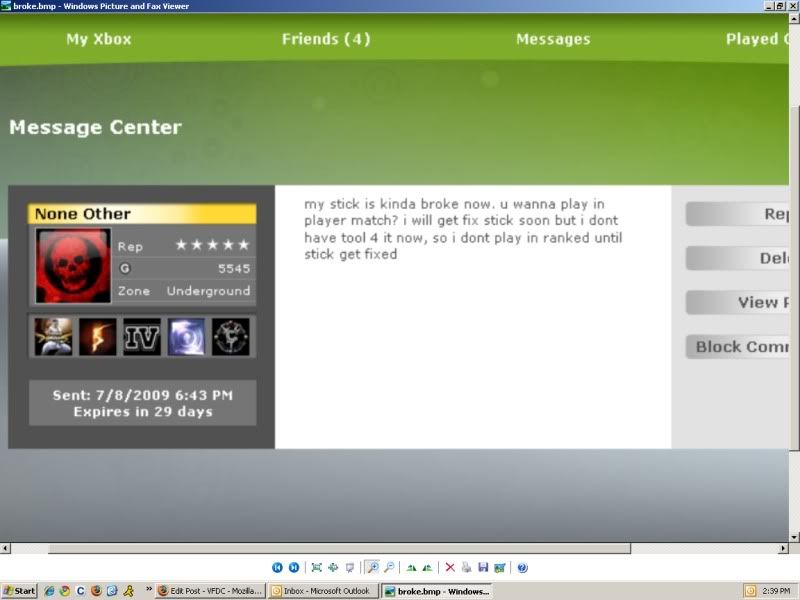Click the IV game icon
Viewport: 800px width, 600px height.
(x=142, y=337)
